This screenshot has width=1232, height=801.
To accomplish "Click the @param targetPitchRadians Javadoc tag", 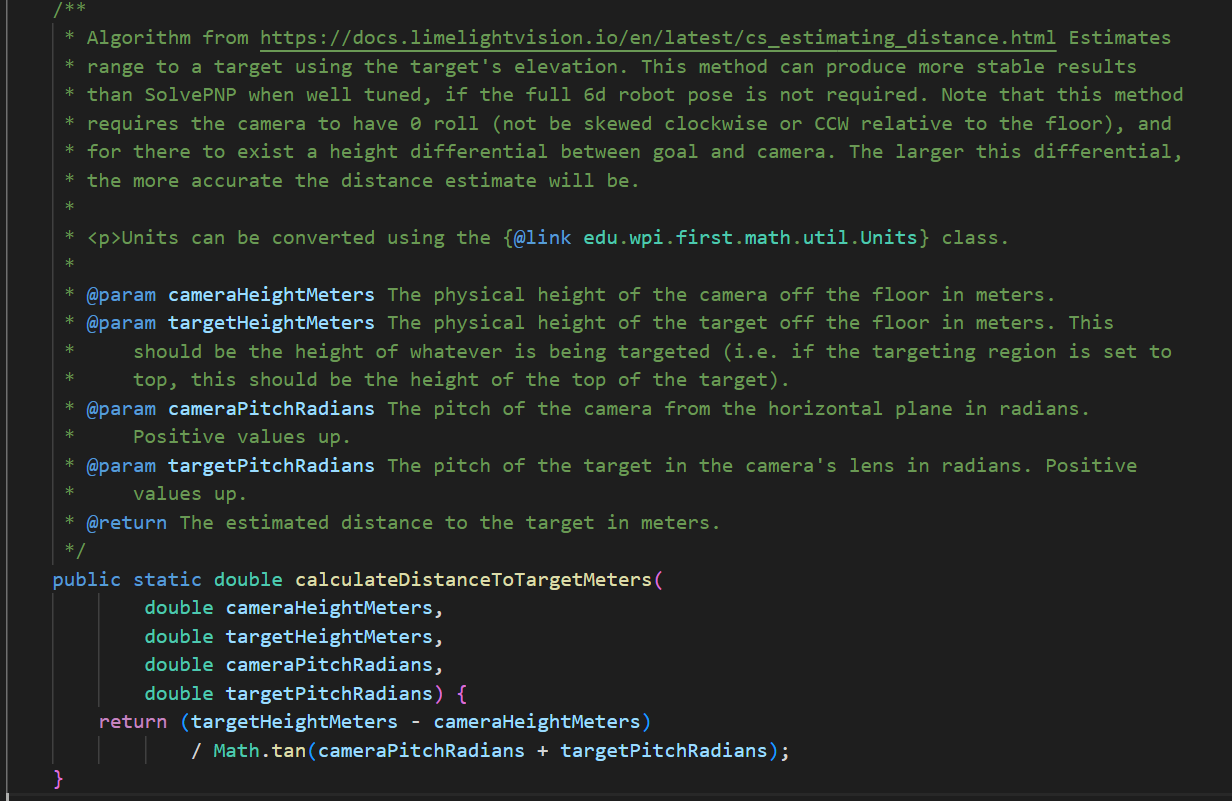I will 121,465.
